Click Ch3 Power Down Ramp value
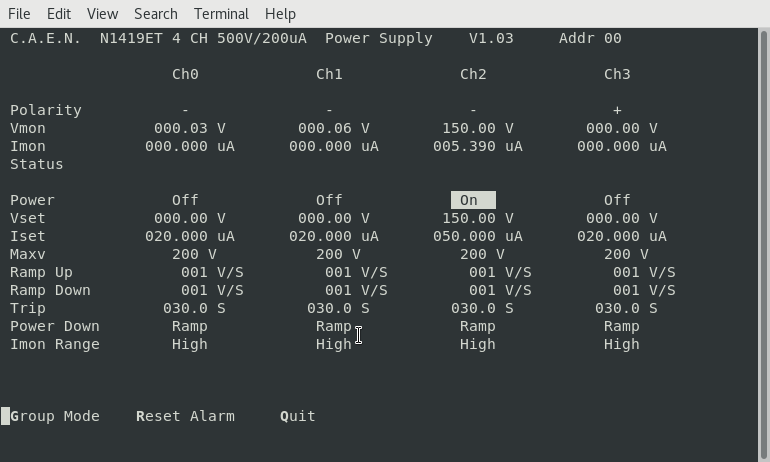Image resolution: width=770 pixels, height=462 pixels. [622, 326]
